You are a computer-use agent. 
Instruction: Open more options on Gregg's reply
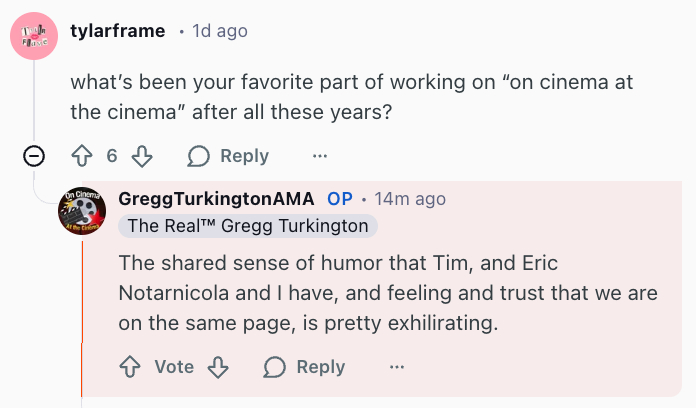(x=397, y=367)
